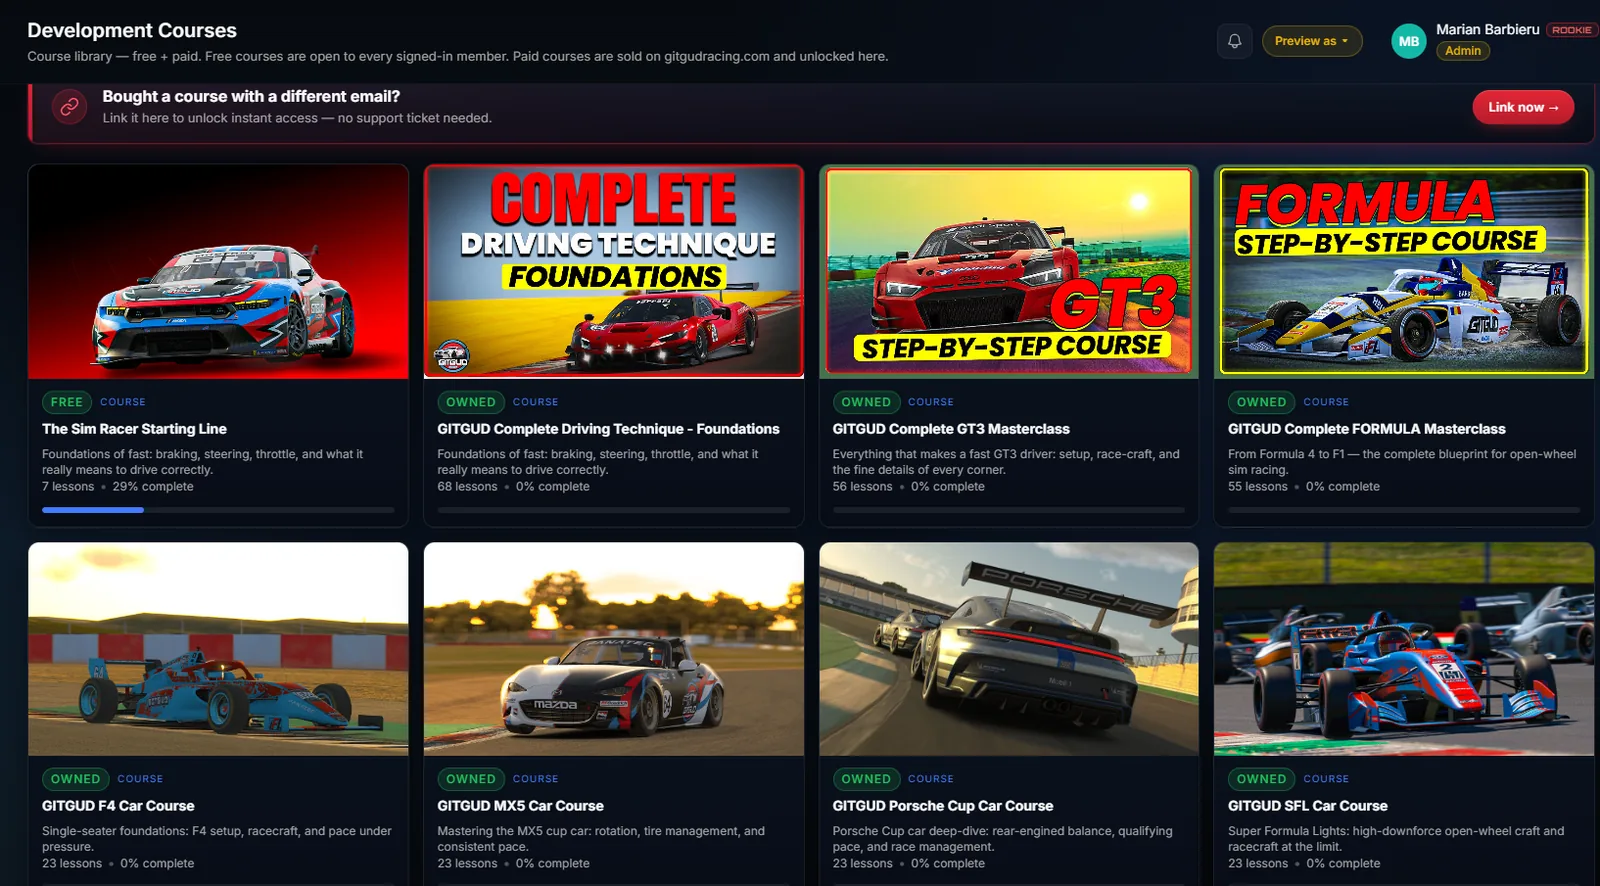Open the GT3 Step-by-Step Course thumbnail

pos(1009,272)
